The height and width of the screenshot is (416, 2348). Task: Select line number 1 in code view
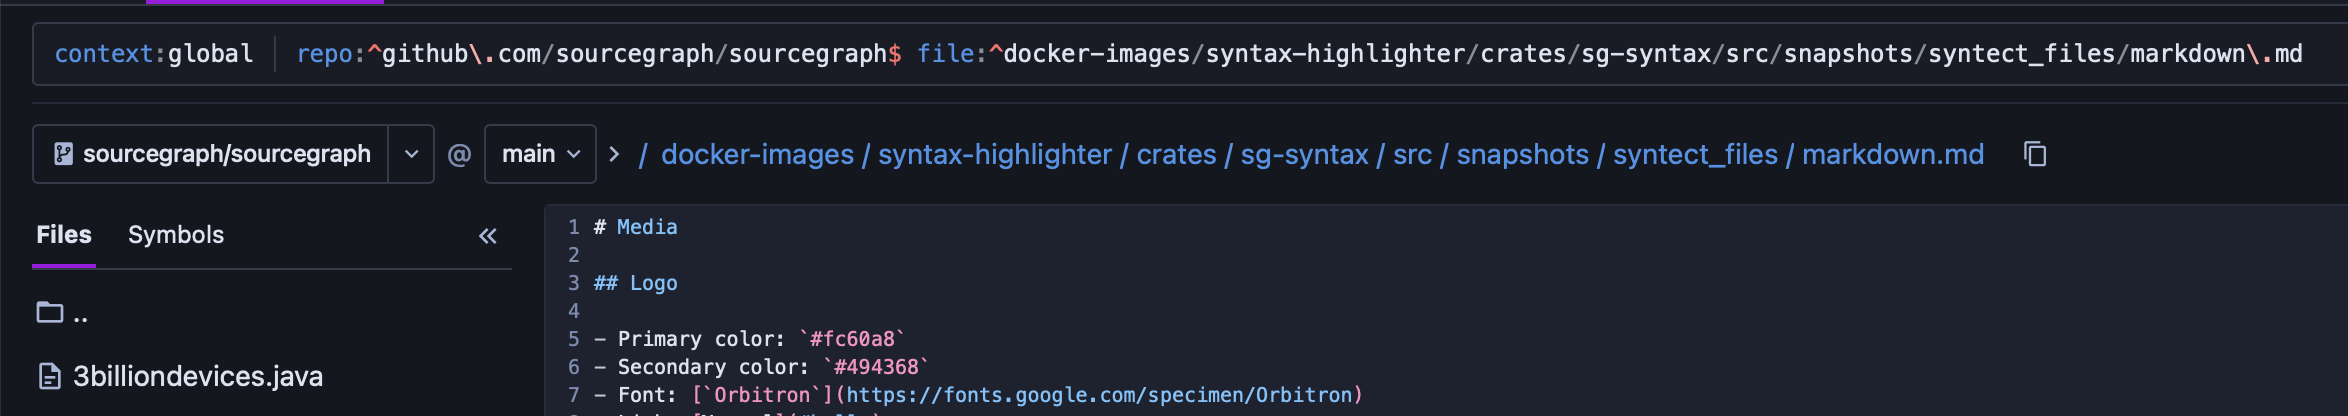tap(574, 227)
